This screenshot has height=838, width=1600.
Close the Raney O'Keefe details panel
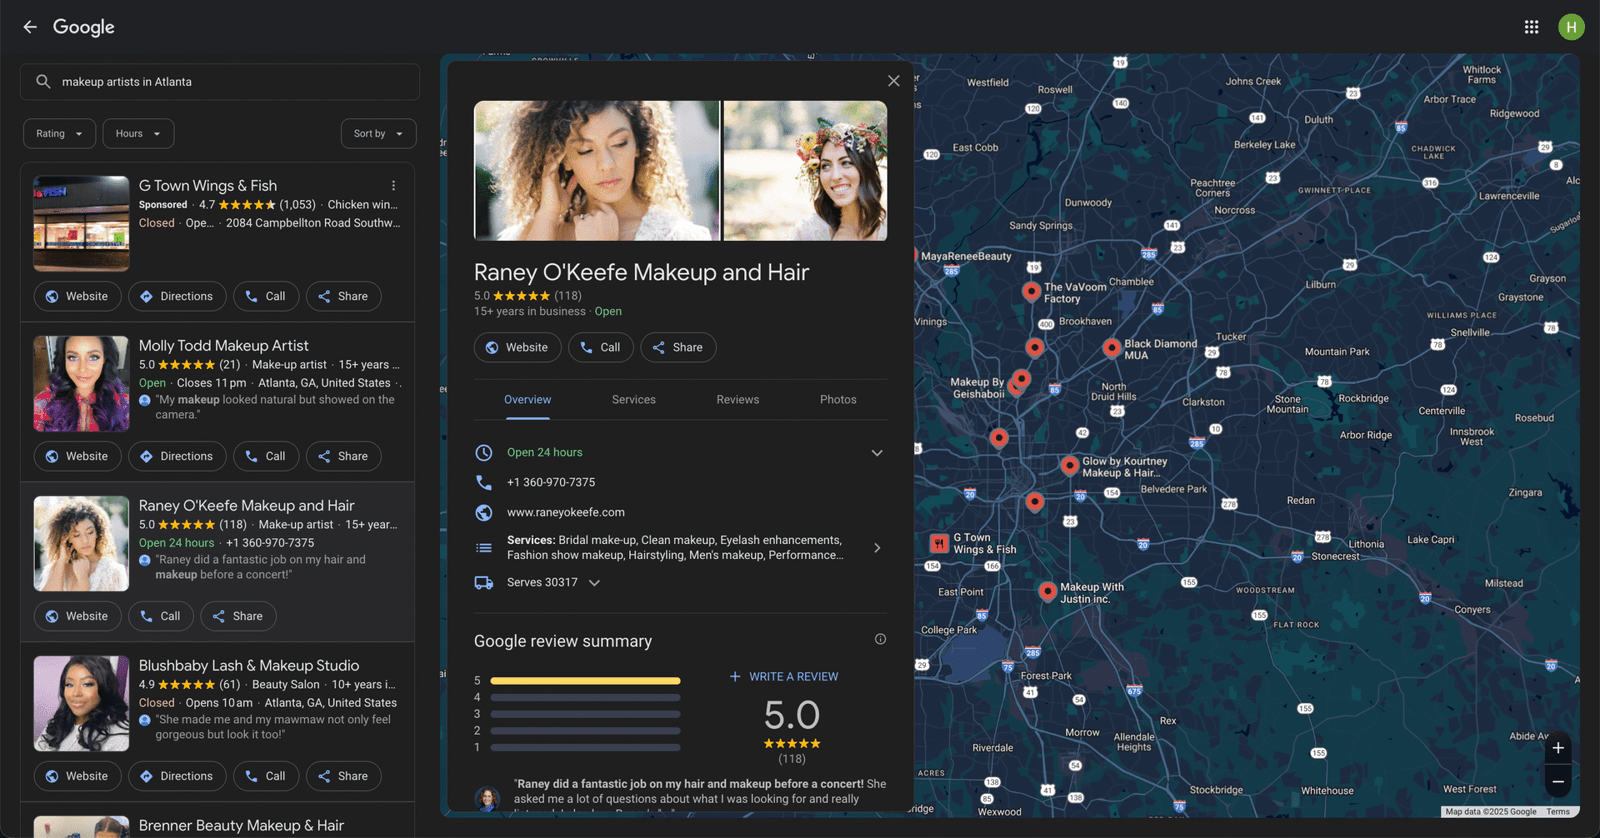pos(893,81)
